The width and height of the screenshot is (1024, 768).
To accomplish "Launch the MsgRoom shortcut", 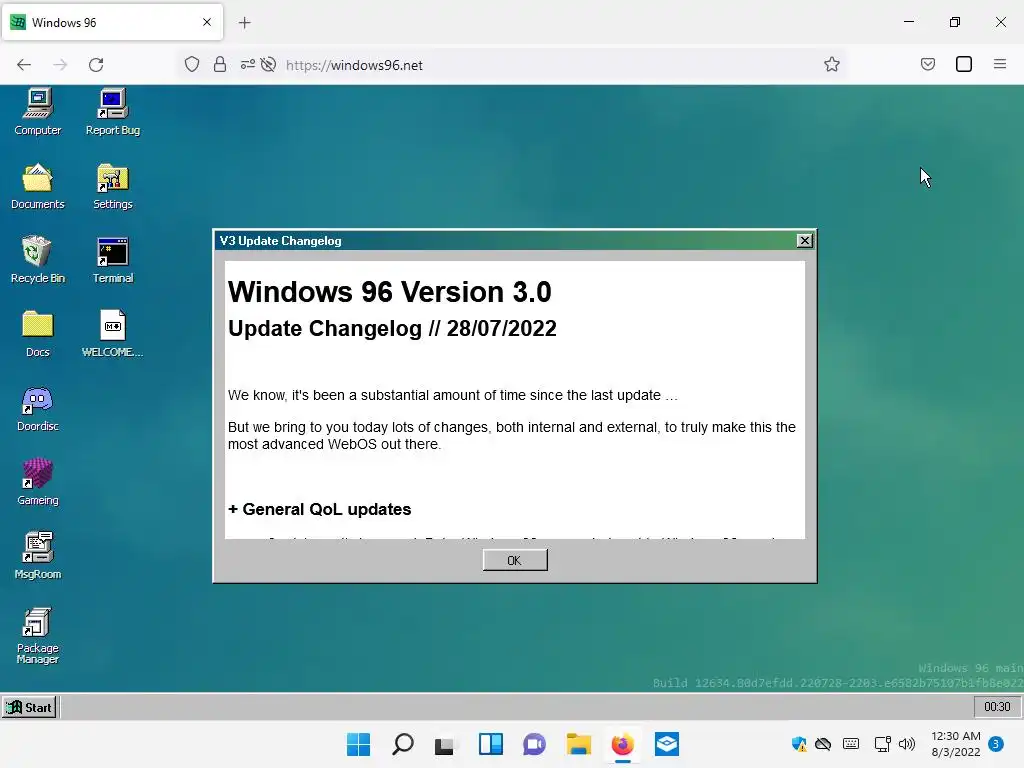I will click(38, 556).
